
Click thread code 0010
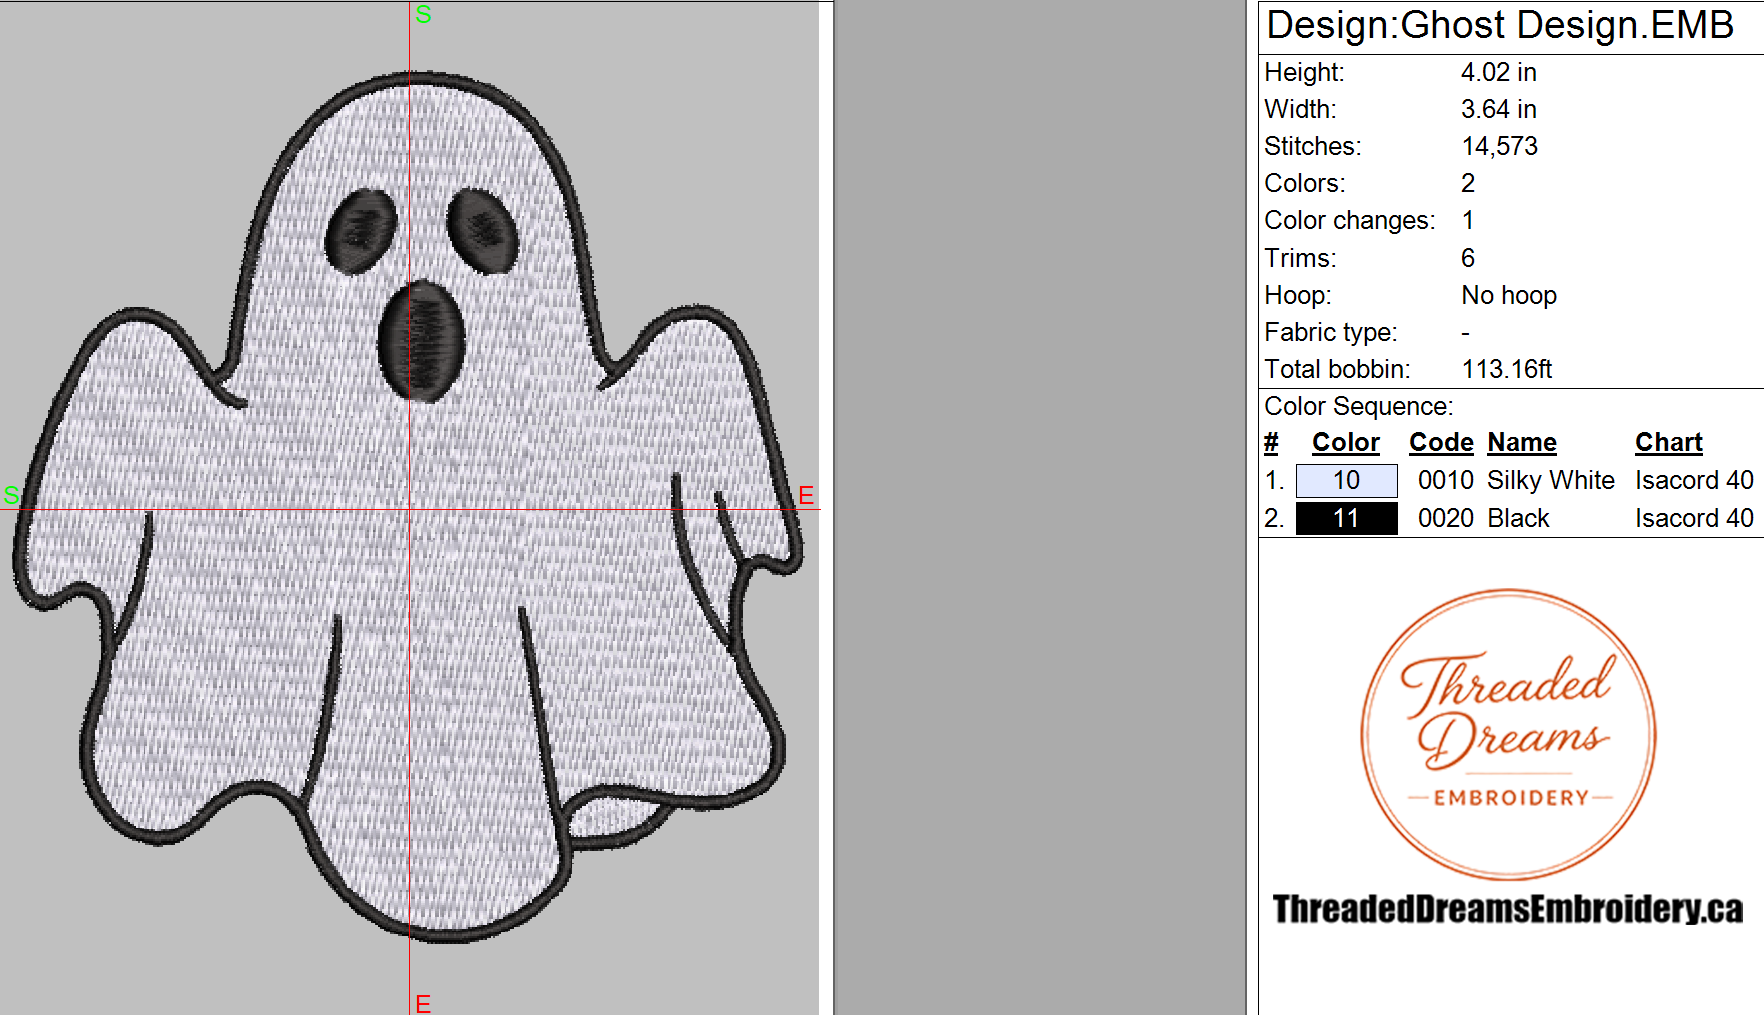1446,481
